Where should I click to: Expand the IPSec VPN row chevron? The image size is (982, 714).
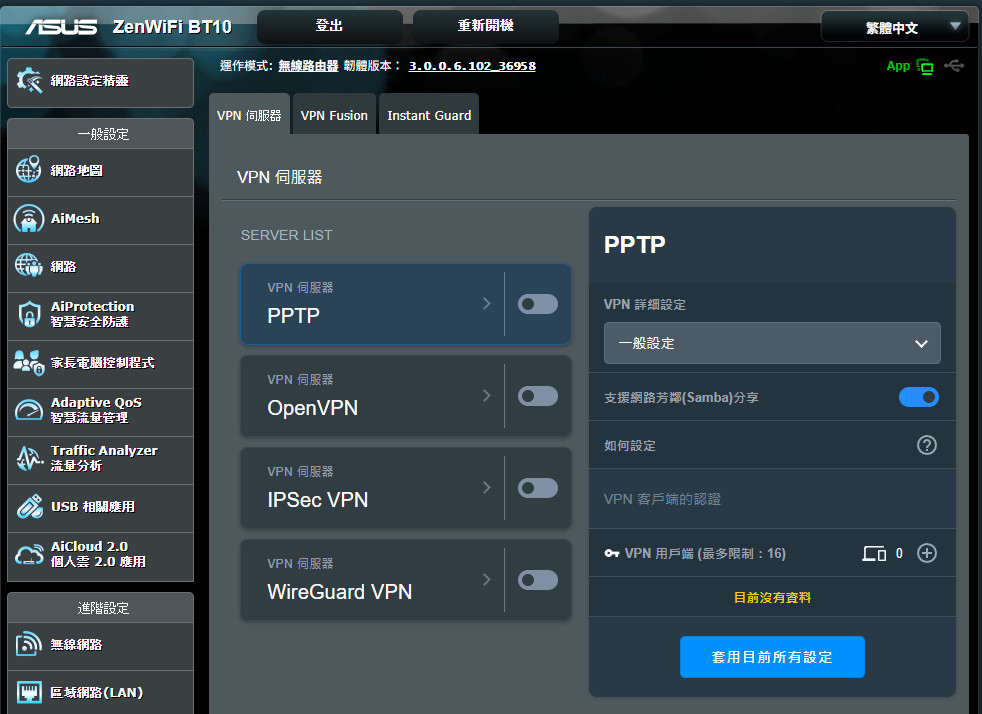(487, 488)
